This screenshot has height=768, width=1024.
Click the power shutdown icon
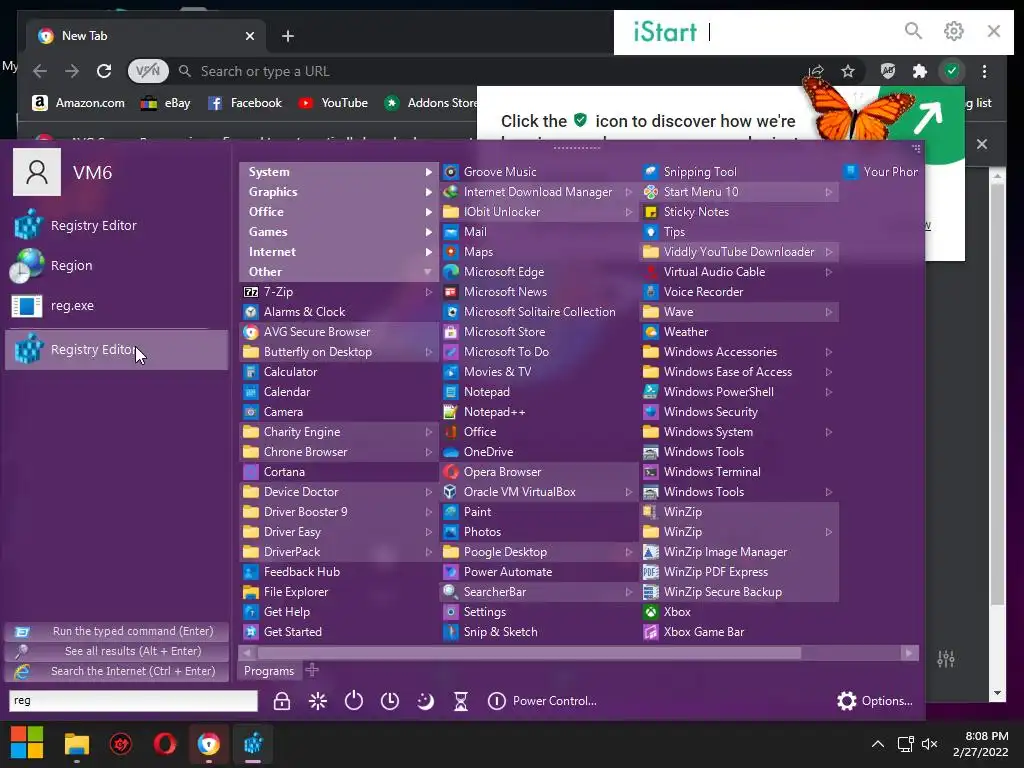354,701
